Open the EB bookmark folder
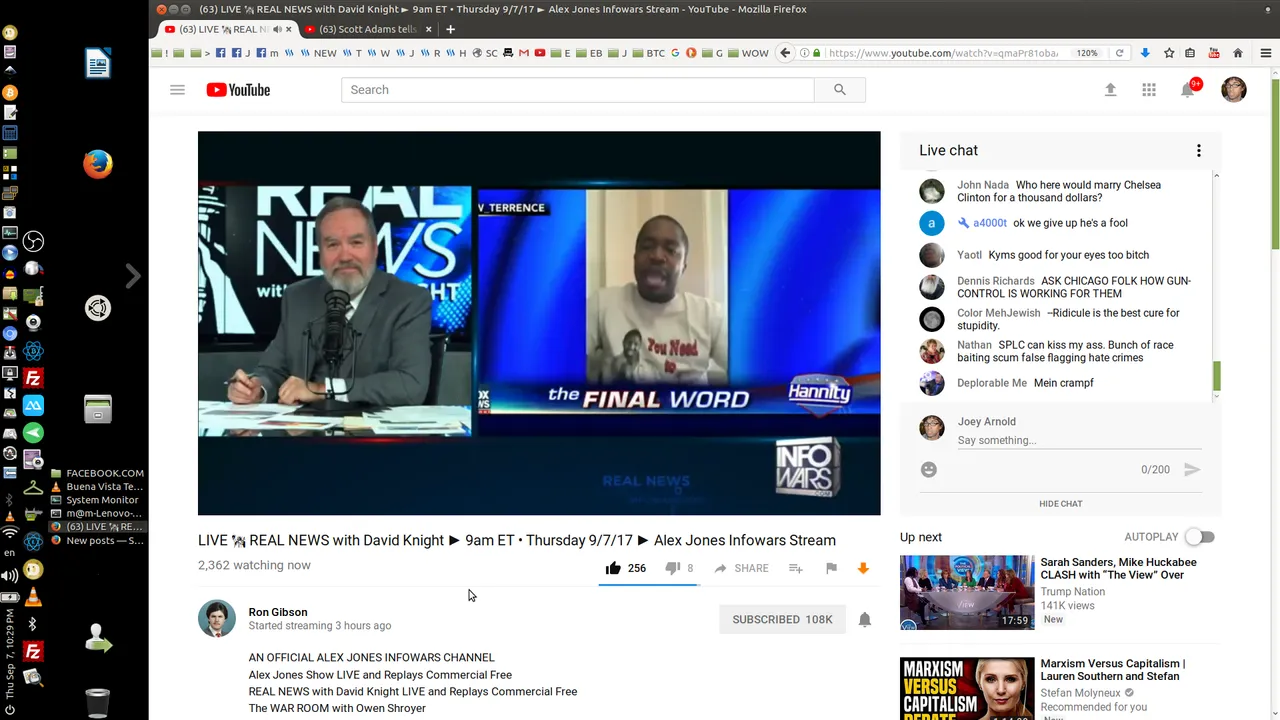 (590, 53)
